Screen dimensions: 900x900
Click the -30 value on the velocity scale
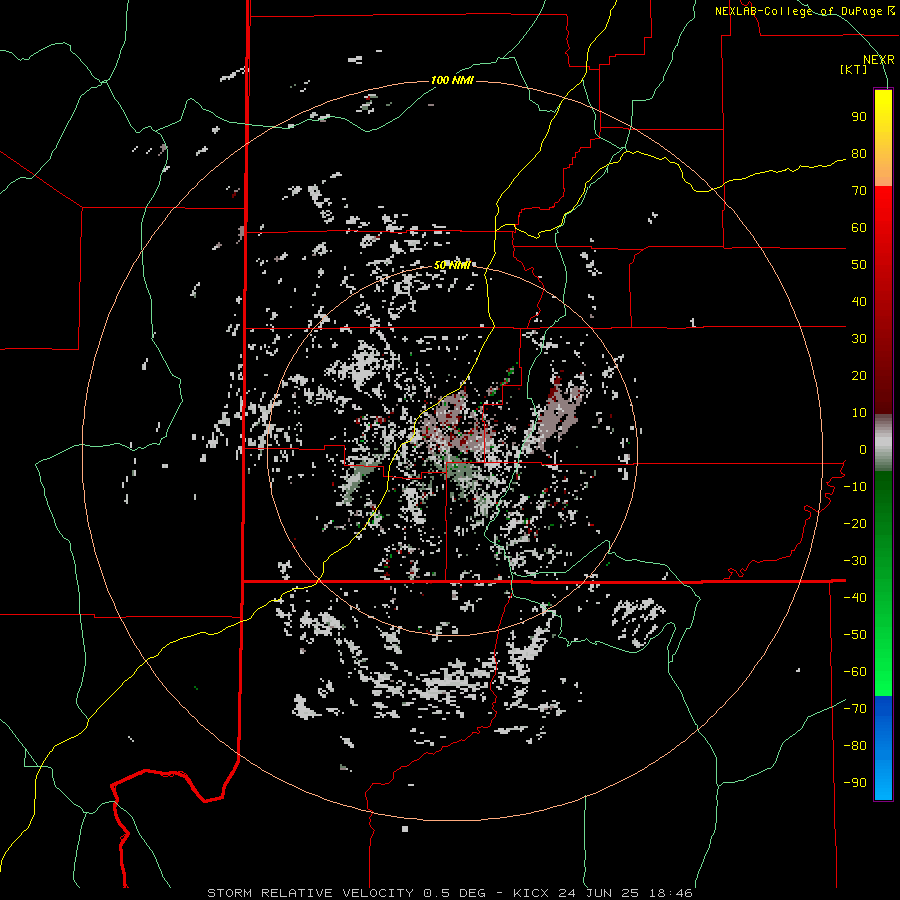click(855, 561)
